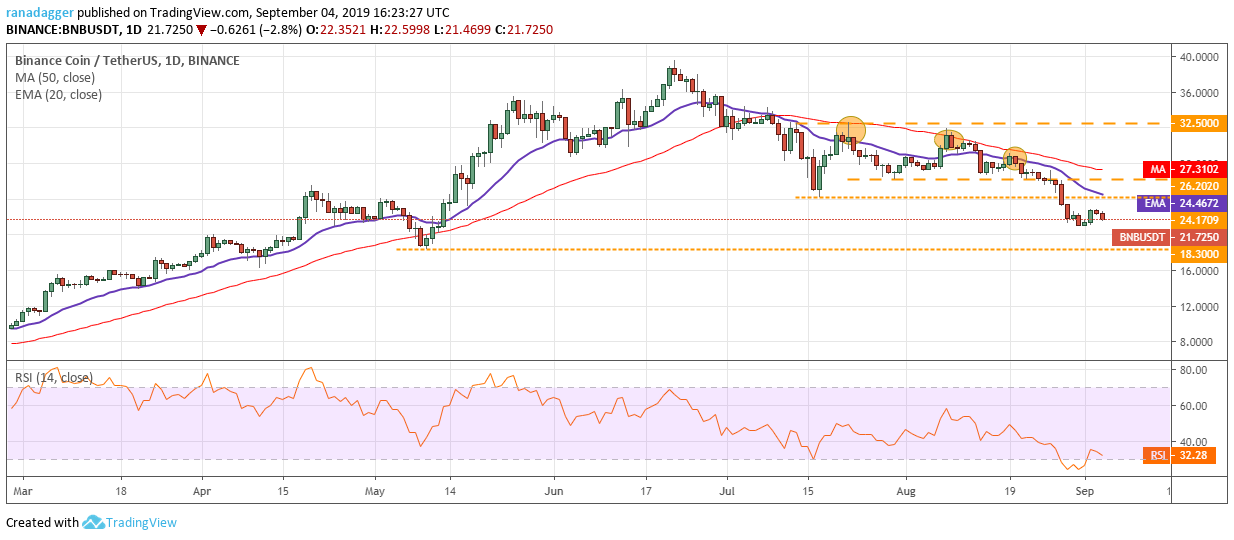Click the Aug date label on time axis
This screenshot has height=540, width=1234.
tap(904, 492)
